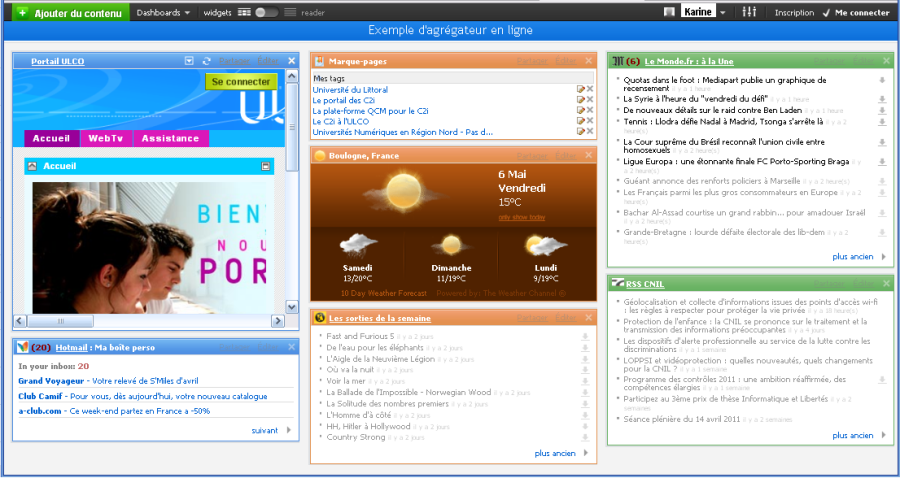Click the RSS CNIL feed icon
The height and width of the screenshot is (478, 900).
618,283
